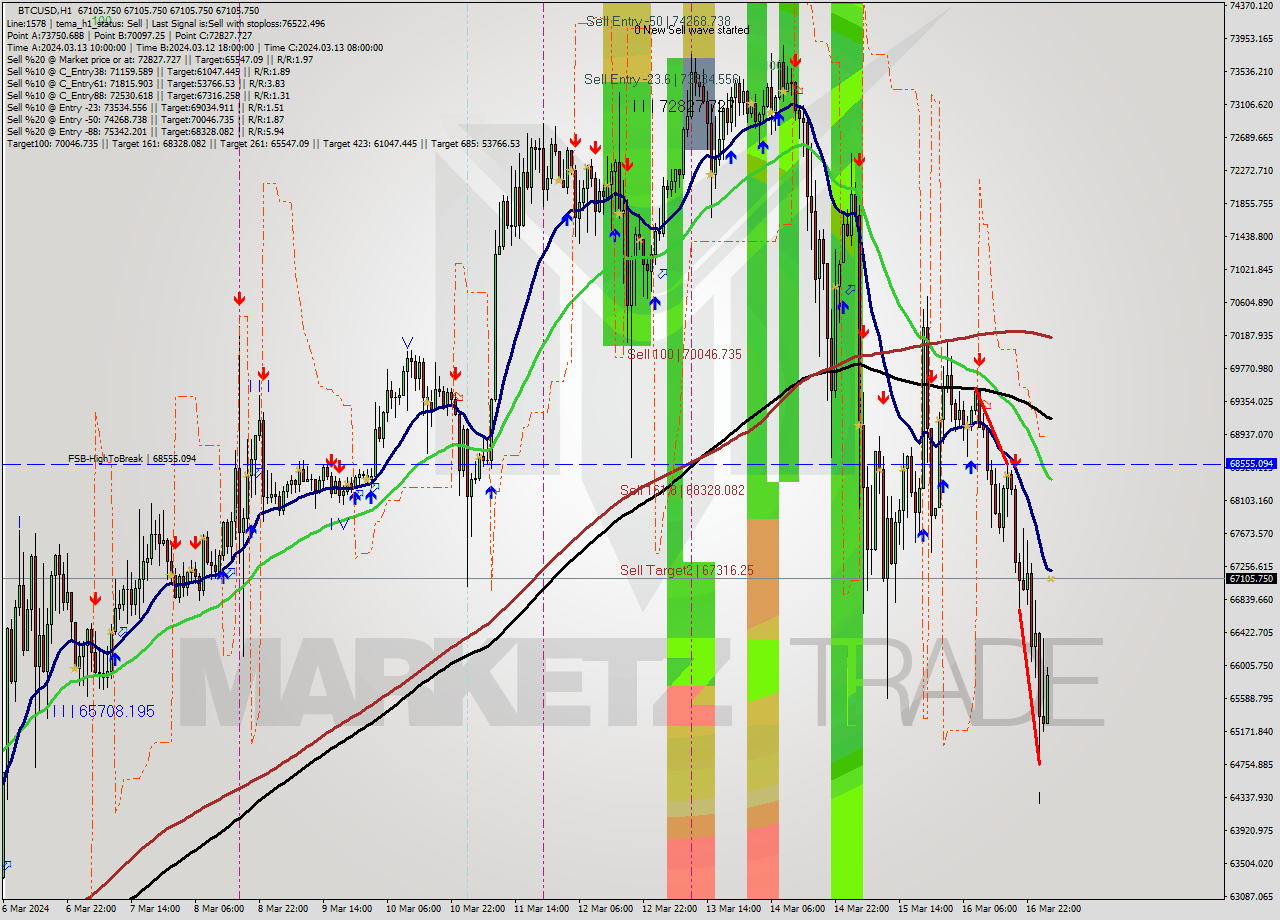Viewport: 1280px width, 920px height.
Task: Click the 70604.890 price axis value
Action: [1251, 302]
